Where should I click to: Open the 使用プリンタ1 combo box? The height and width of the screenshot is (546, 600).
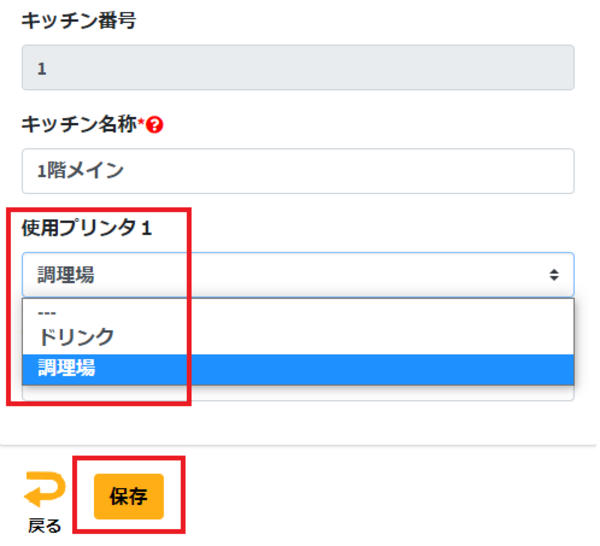click(298, 275)
